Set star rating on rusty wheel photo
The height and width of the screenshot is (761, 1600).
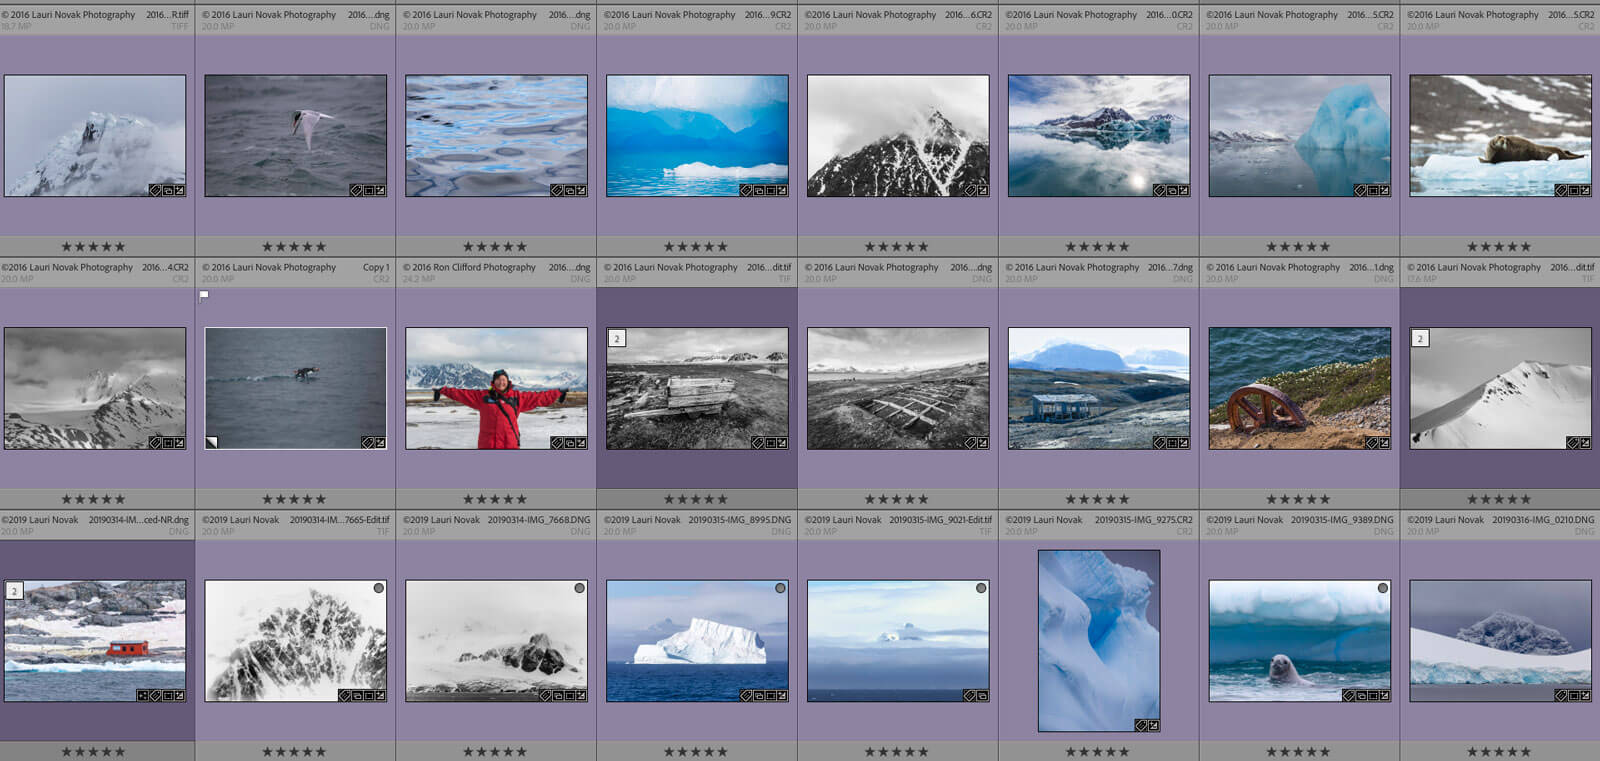coord(1298,499)
